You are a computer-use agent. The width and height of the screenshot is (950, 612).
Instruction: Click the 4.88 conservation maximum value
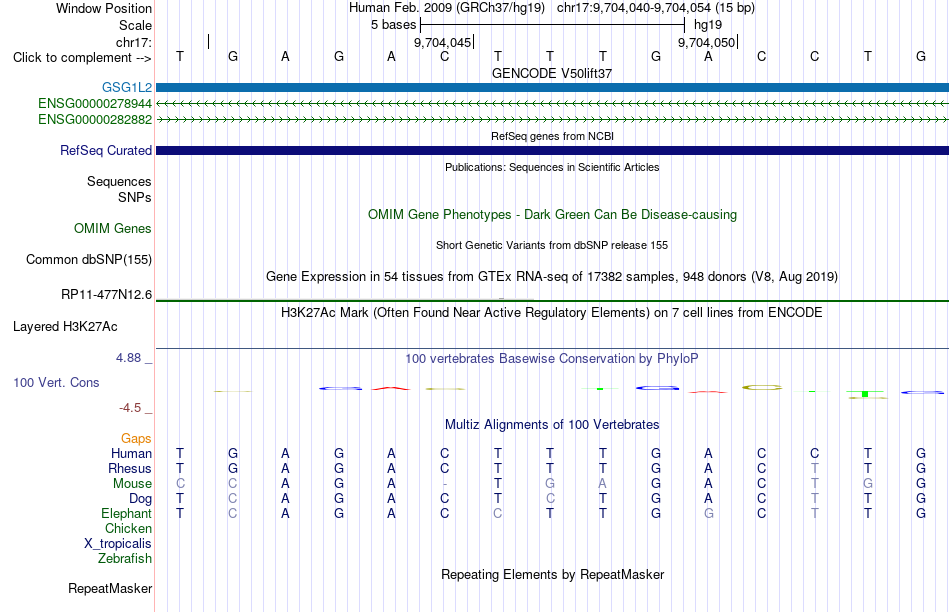(128, 358)
